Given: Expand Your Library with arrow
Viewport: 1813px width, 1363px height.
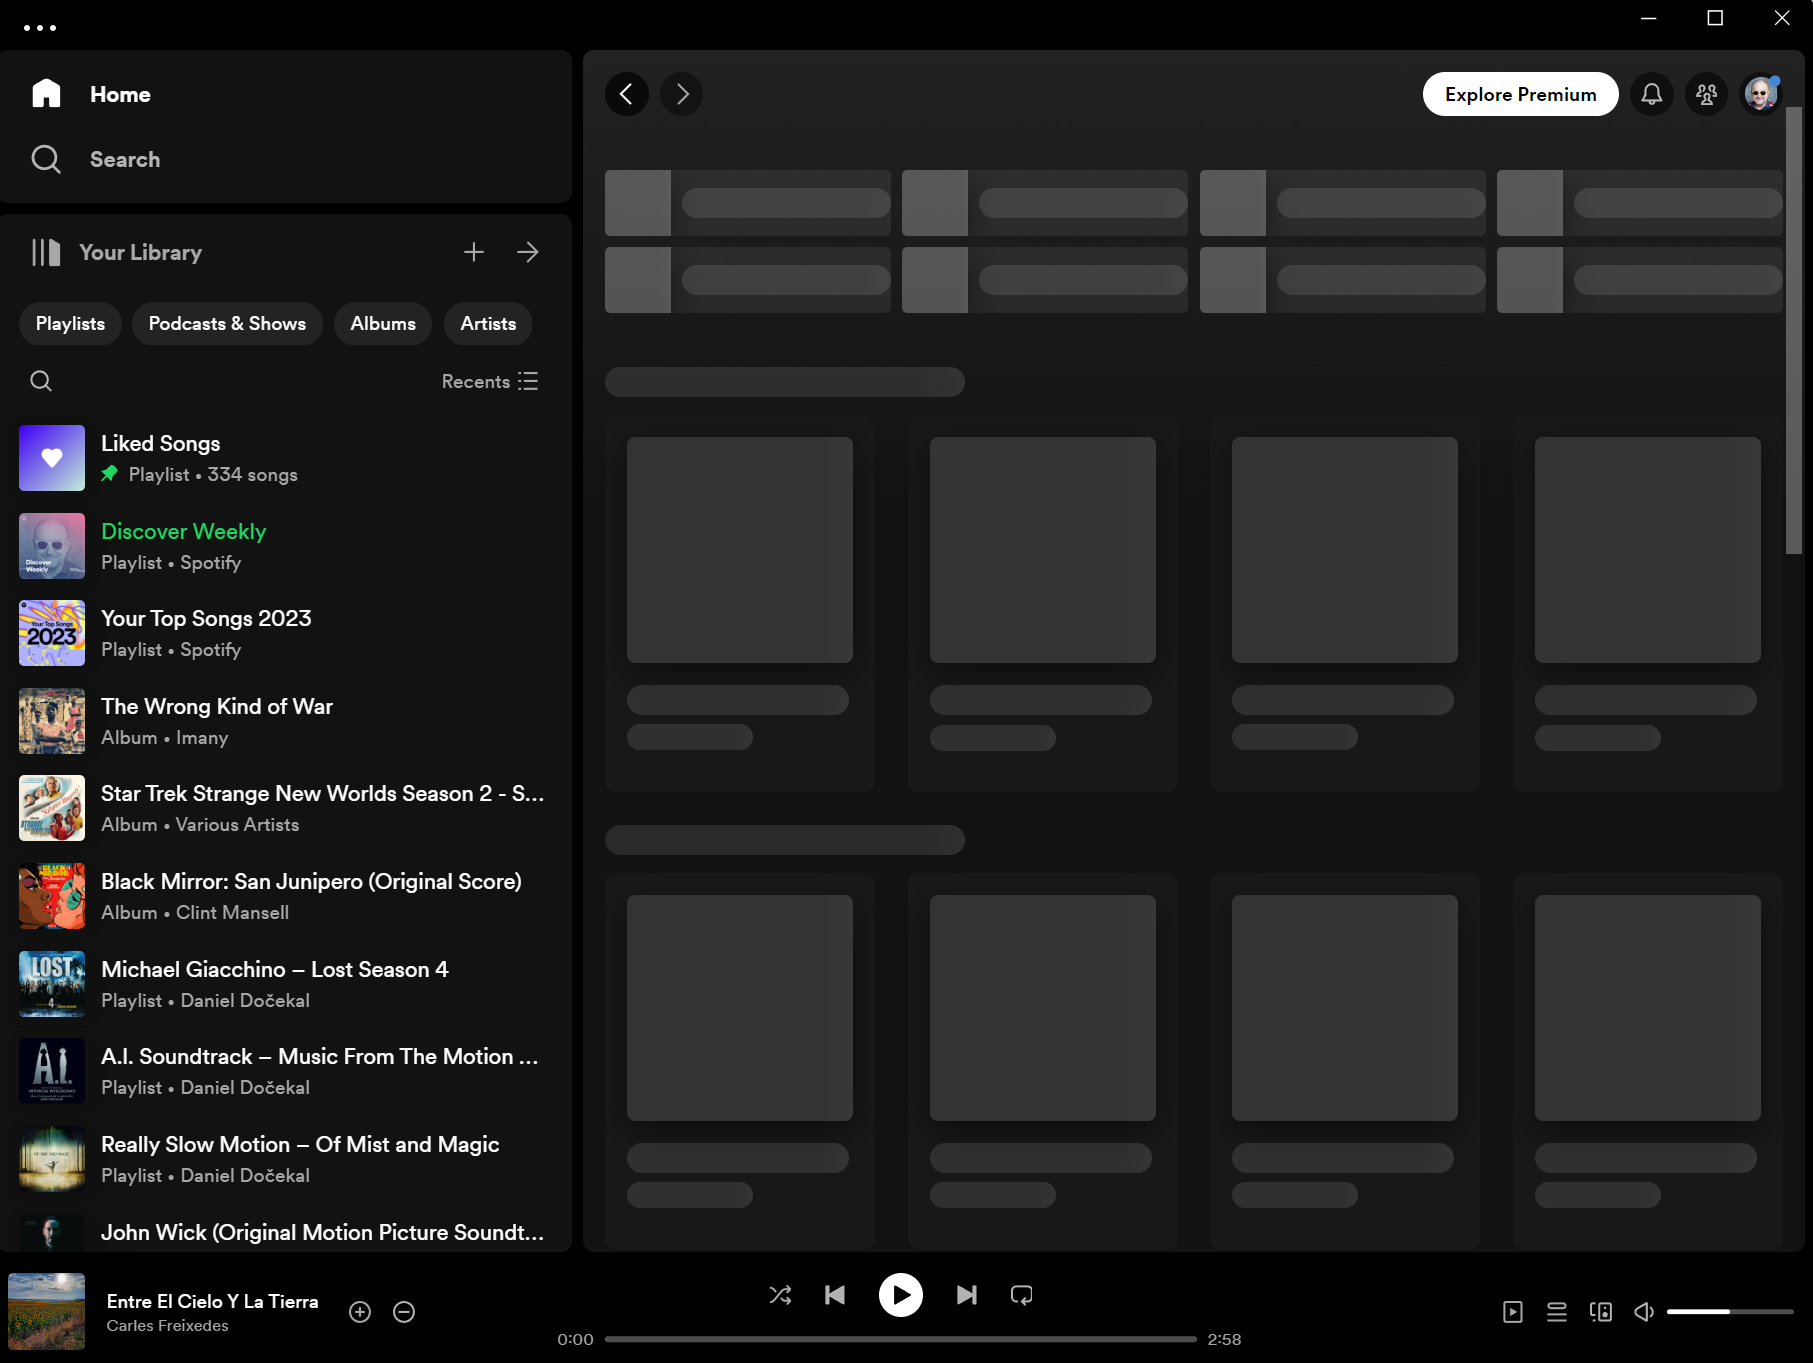Looking at the screenshot, I should (x=528, y=252).
